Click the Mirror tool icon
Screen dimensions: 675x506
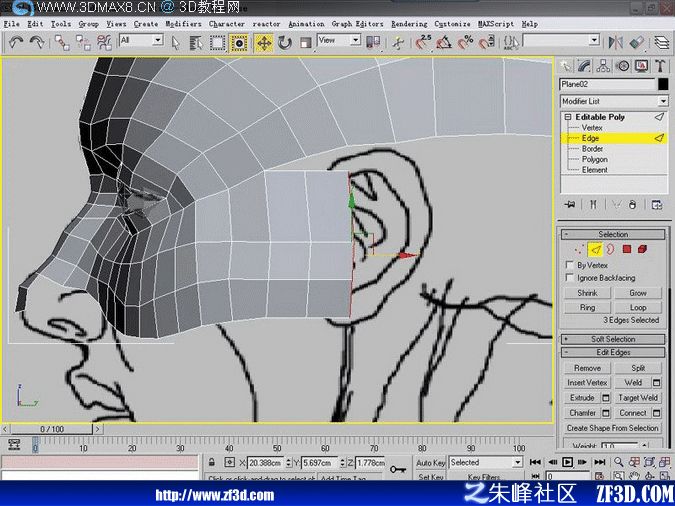tap(616, 43)
